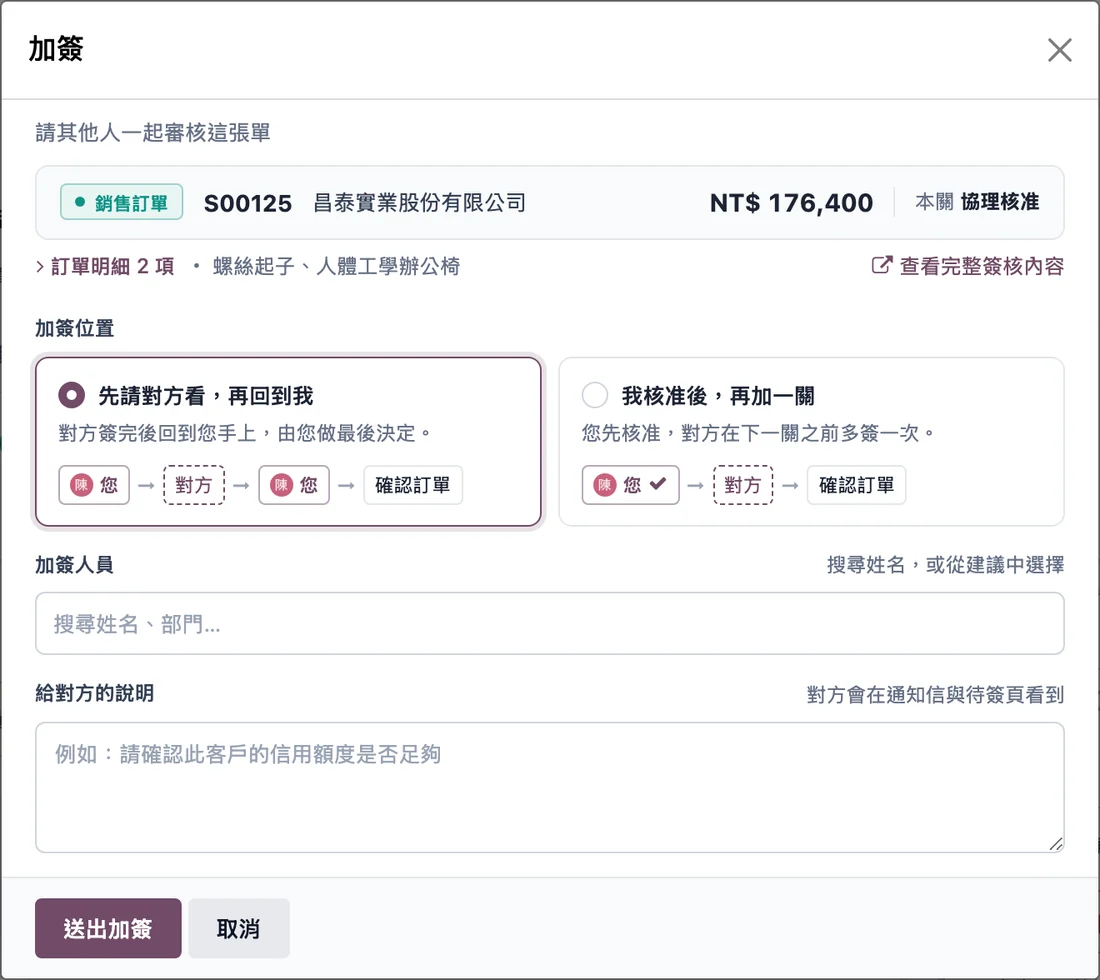Select radio 我核准後，再加一關
Screen dimensions: 1100x980
pos(595,395)
